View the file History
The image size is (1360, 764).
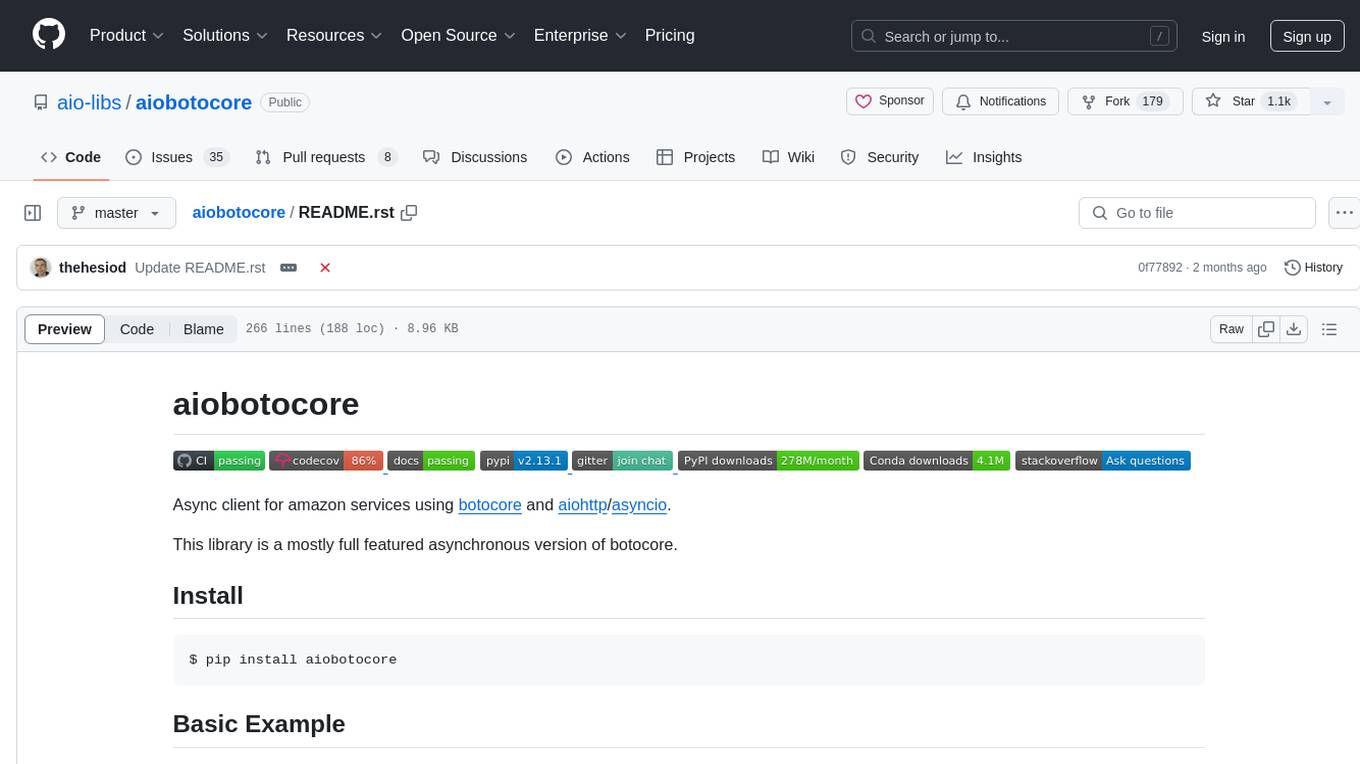pos(1313,267)
